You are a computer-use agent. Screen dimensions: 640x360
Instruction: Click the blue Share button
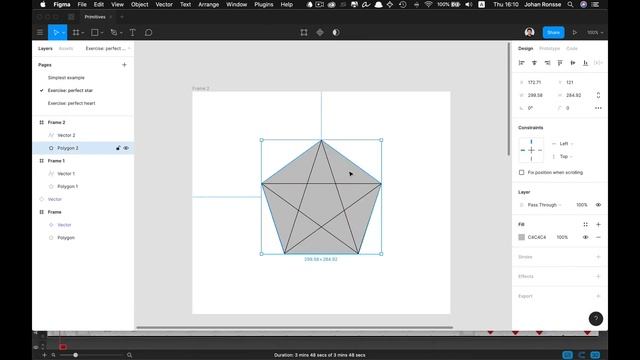[553, 32]
